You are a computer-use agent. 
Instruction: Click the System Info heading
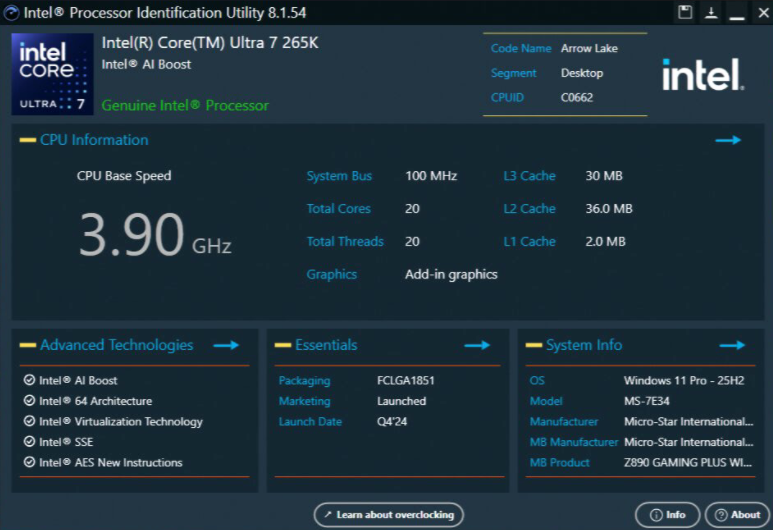tap(584, 345)
